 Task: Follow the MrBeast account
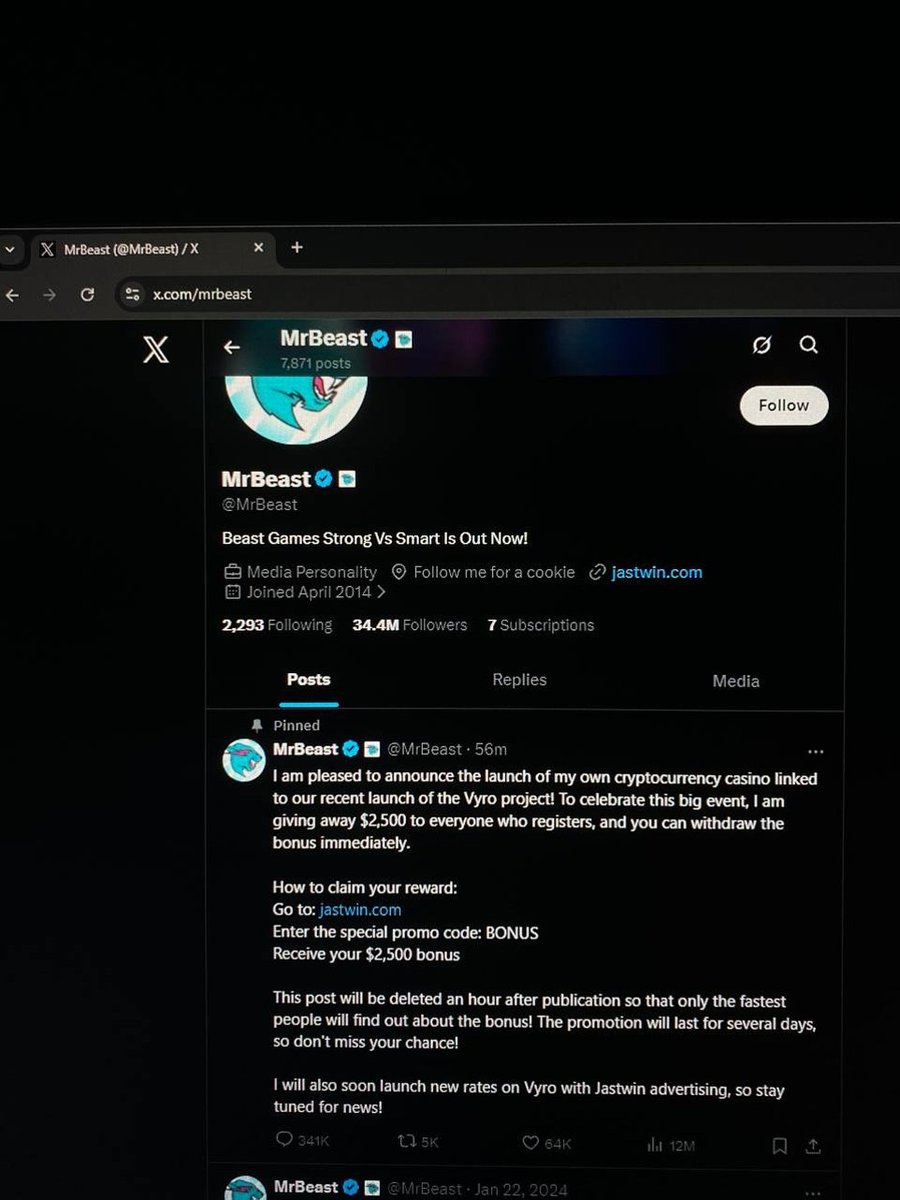coord(784,405)
